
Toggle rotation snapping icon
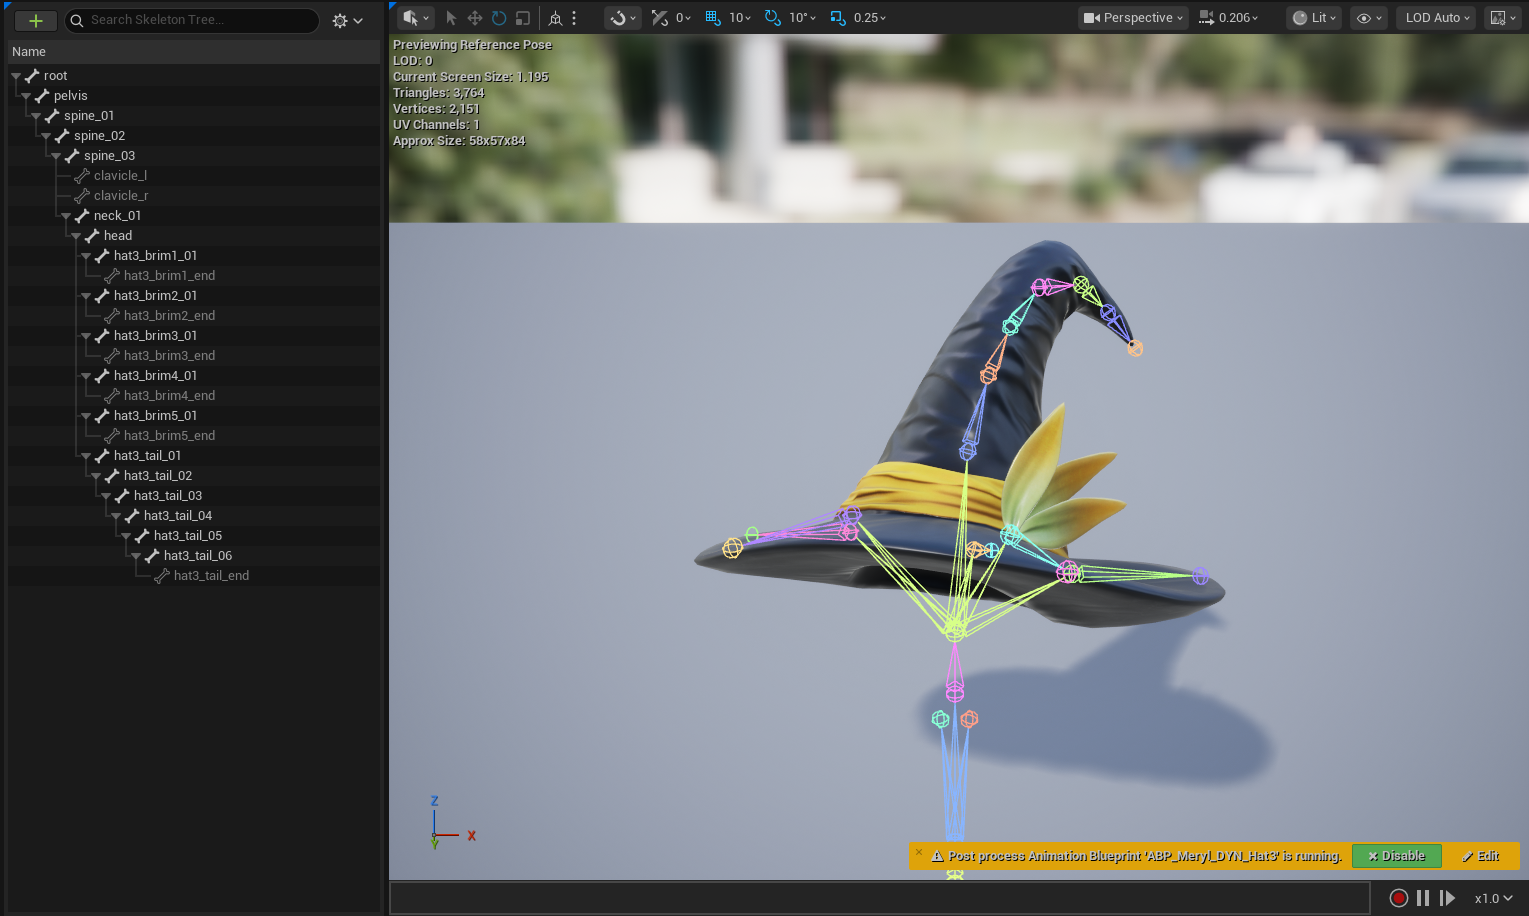pos(773,18)
